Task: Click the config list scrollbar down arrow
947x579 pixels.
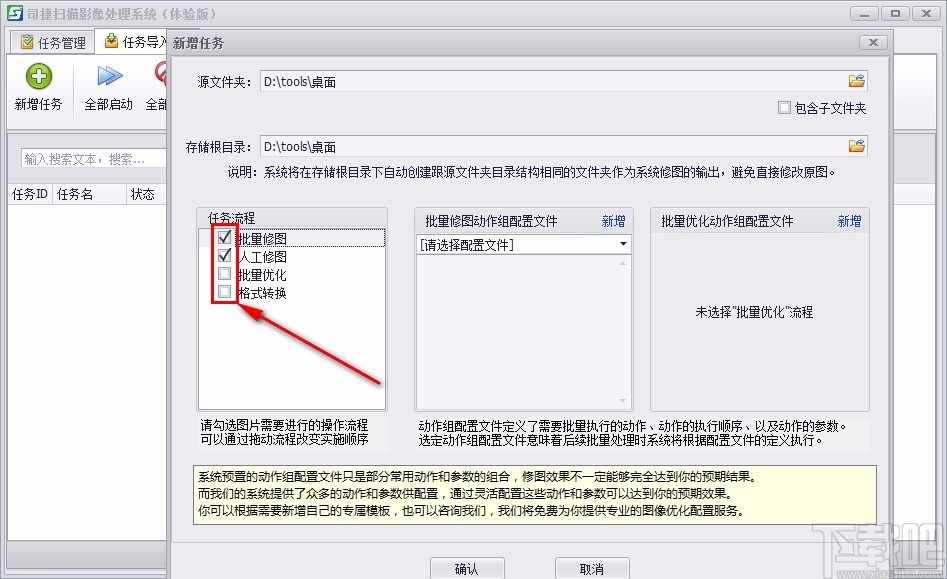Action: 623,401
